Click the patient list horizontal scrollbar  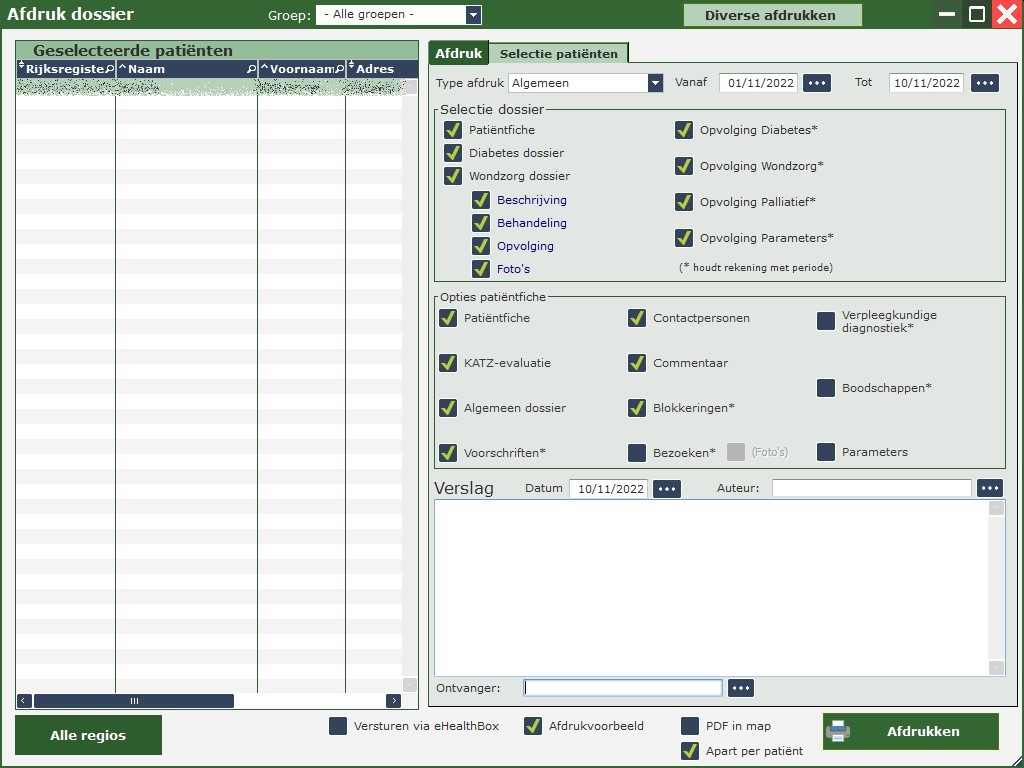tap(134, 701)
